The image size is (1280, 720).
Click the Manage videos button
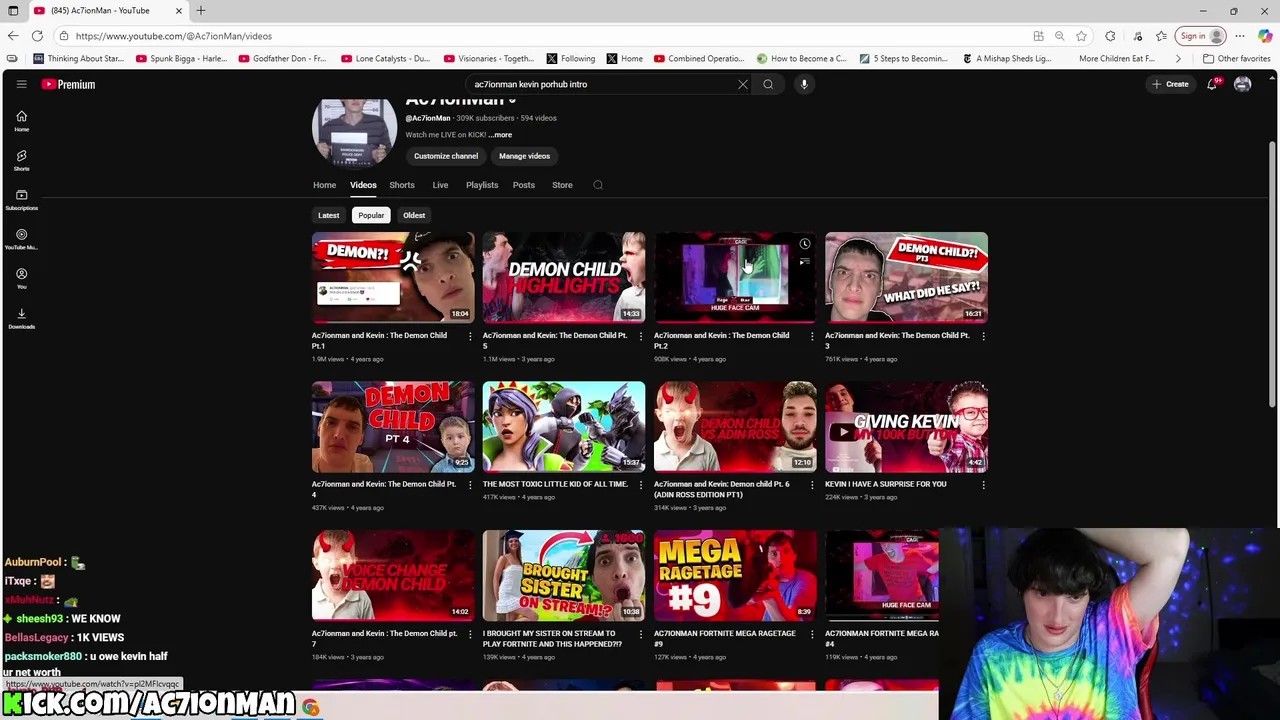[525, 156]
